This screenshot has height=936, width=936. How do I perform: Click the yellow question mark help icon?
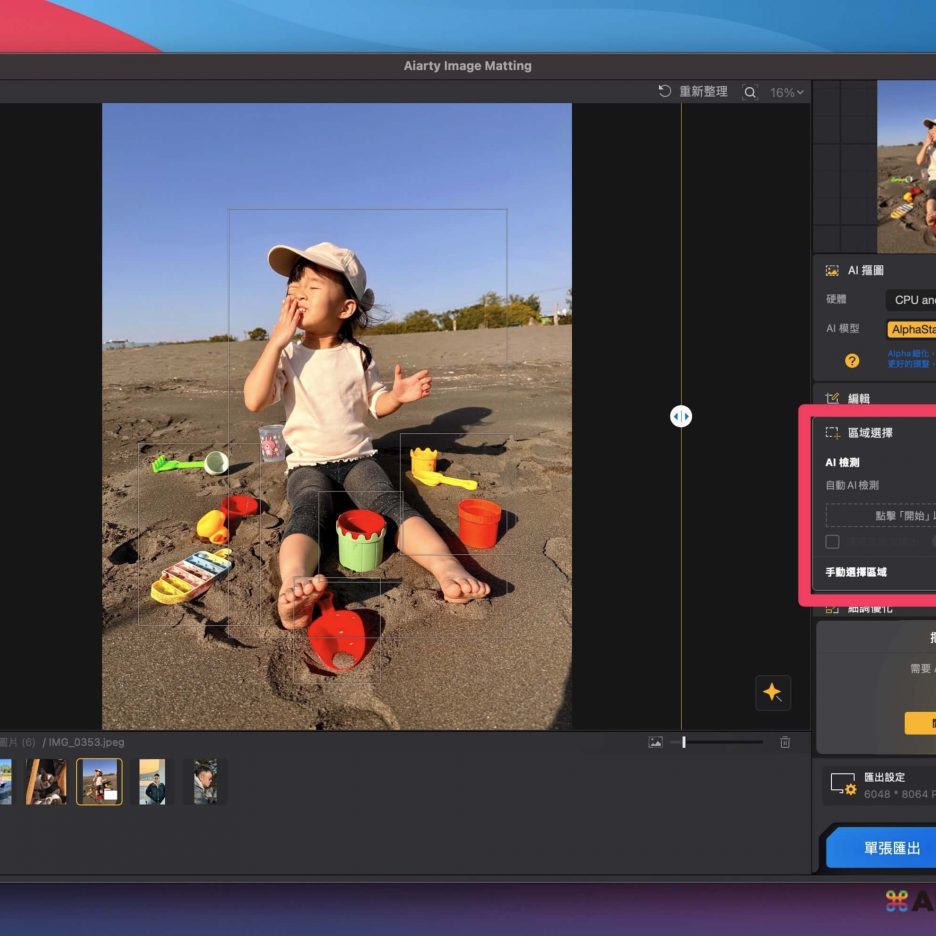point(852,360)
